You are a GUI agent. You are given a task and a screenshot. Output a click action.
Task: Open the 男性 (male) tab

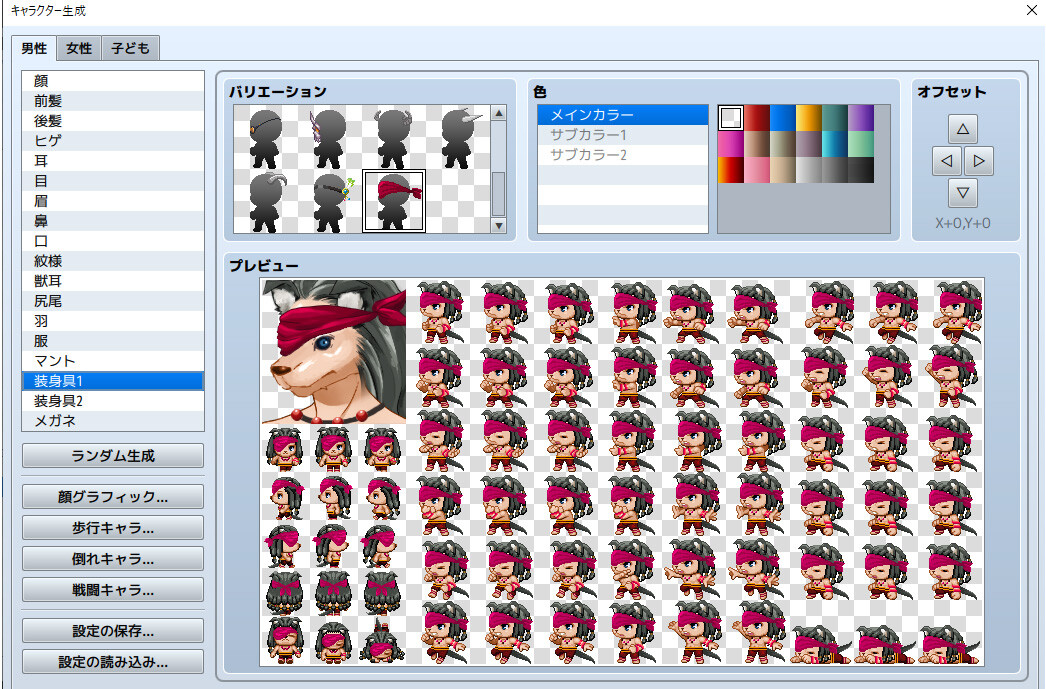pos(33,47)
